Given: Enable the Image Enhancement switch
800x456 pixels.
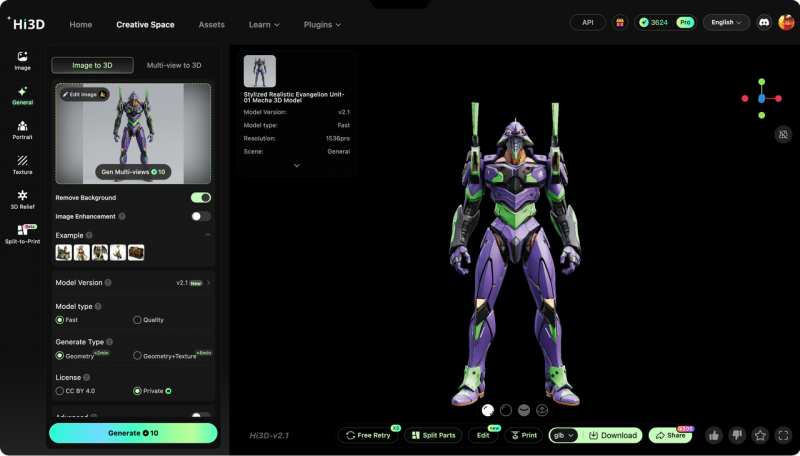Looking at the screenshot, I should point(201,216).
